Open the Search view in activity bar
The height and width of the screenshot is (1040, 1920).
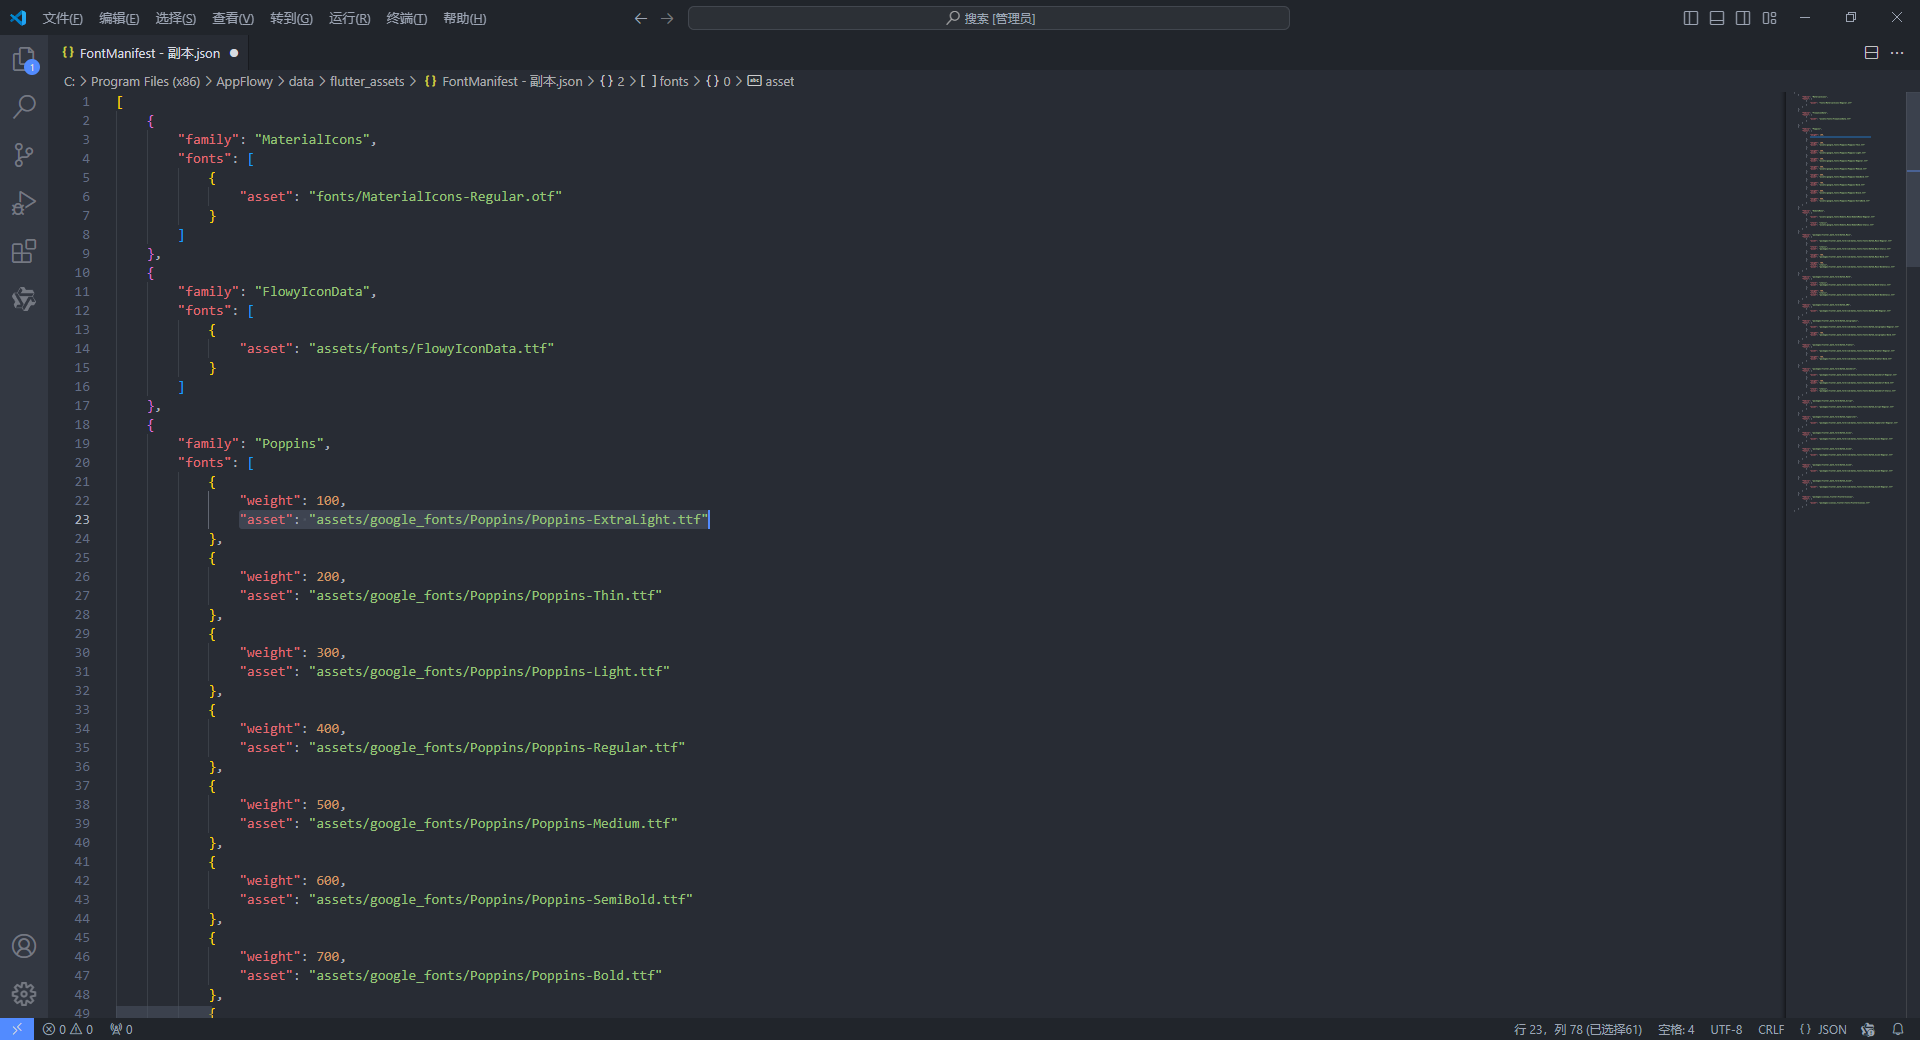(24, 107)
